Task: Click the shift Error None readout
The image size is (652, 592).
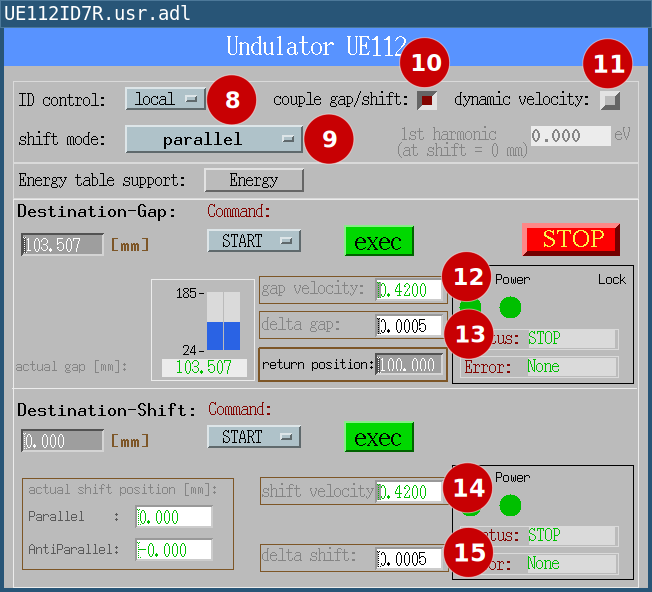Action: coord(572,564)
